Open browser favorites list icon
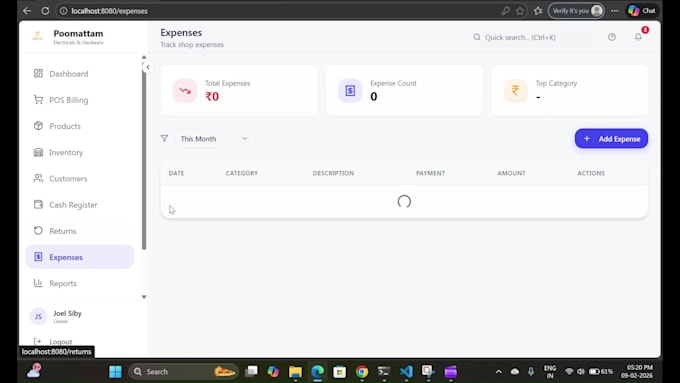The width and height of the screenshot is (680, 383). tap(538, 11)
